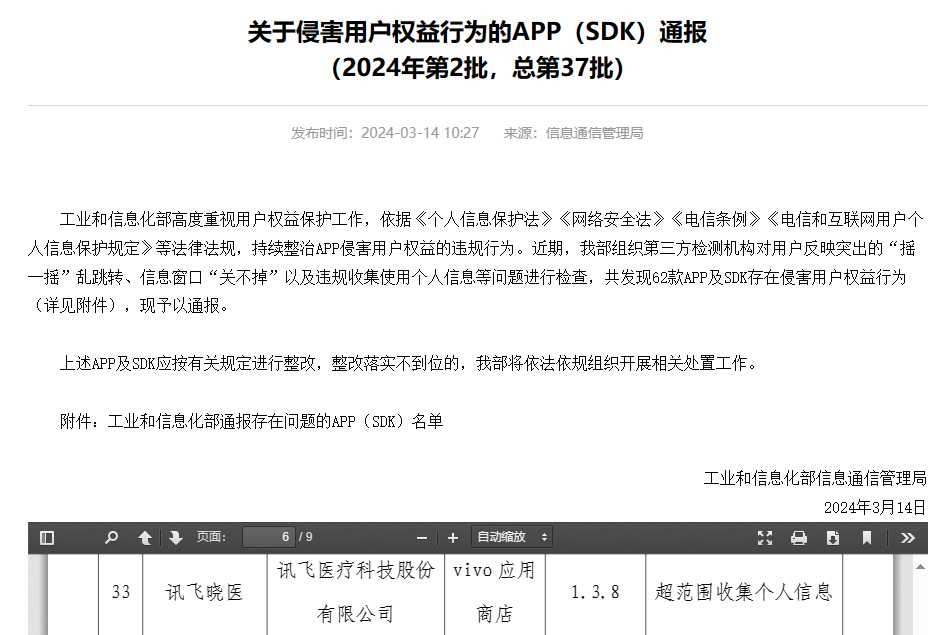This screenshot has height=635, width=948.
Task: Go to next PDF page
Action: tap(175, 538)
